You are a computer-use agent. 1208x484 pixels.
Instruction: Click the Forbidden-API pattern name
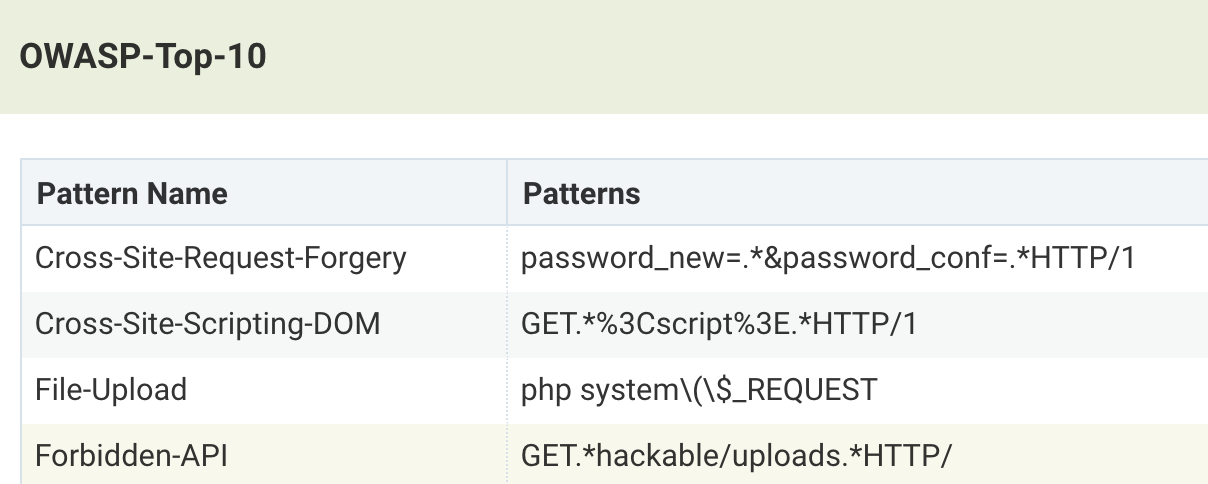pyautogui.click(x=131, y=456)
